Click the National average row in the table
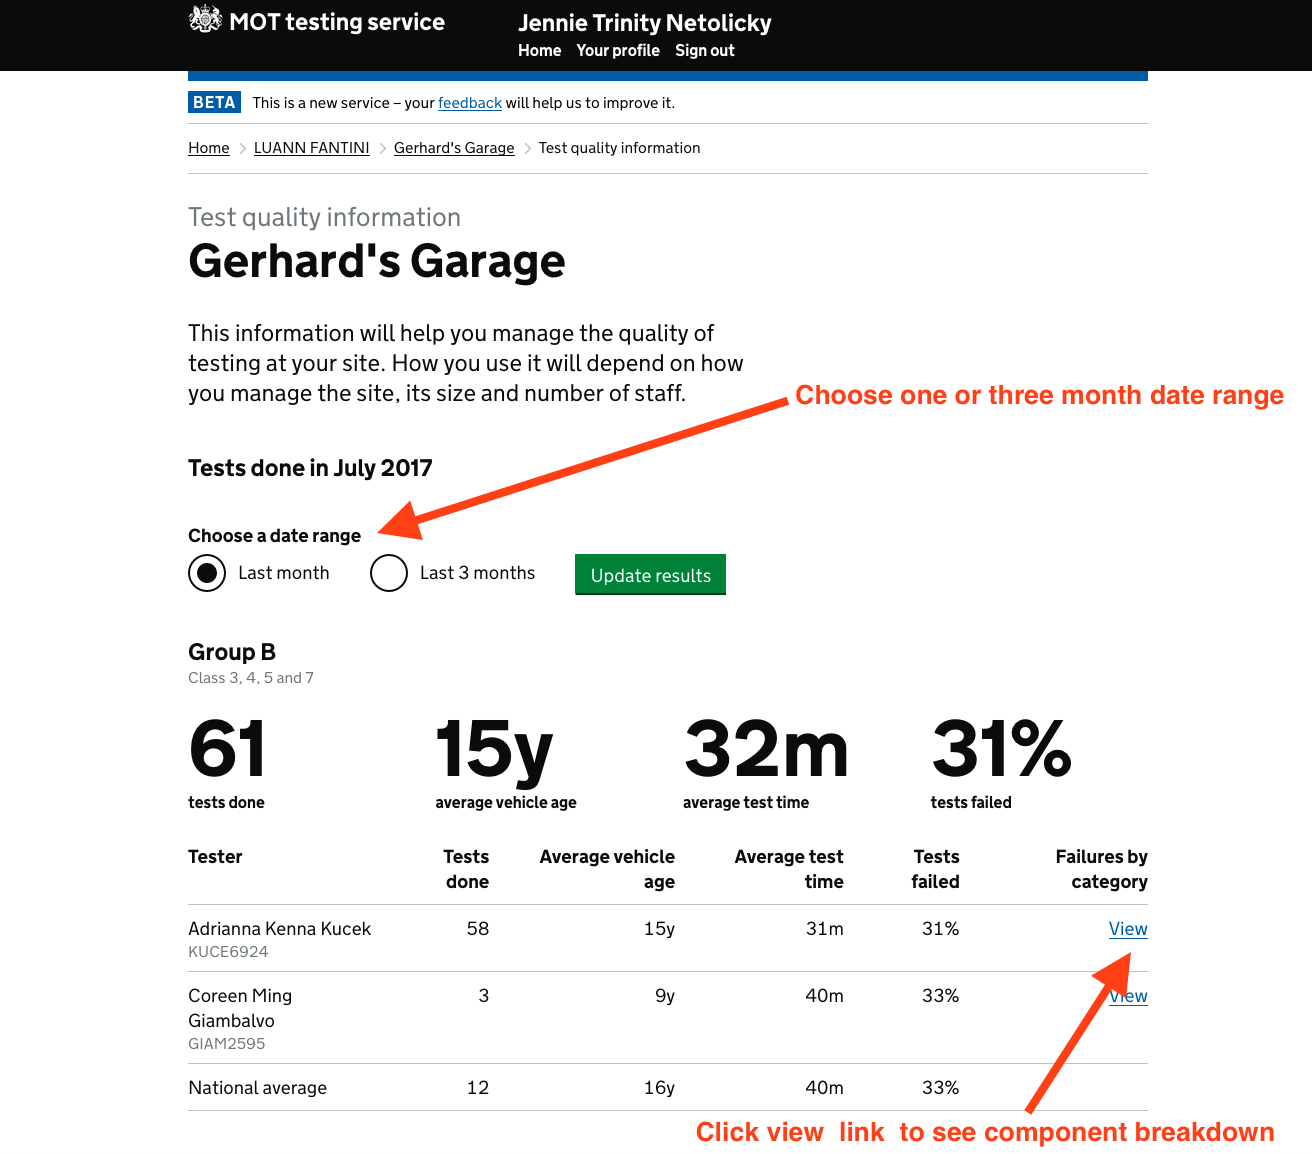 pyautogui.click(x=257, y=1087)
